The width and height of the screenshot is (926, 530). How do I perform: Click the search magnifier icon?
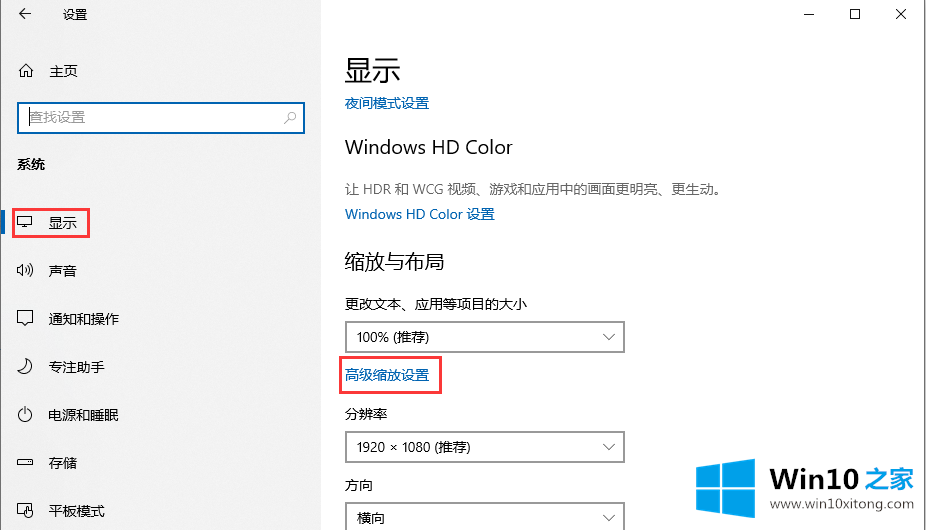[x=290, y=117]
